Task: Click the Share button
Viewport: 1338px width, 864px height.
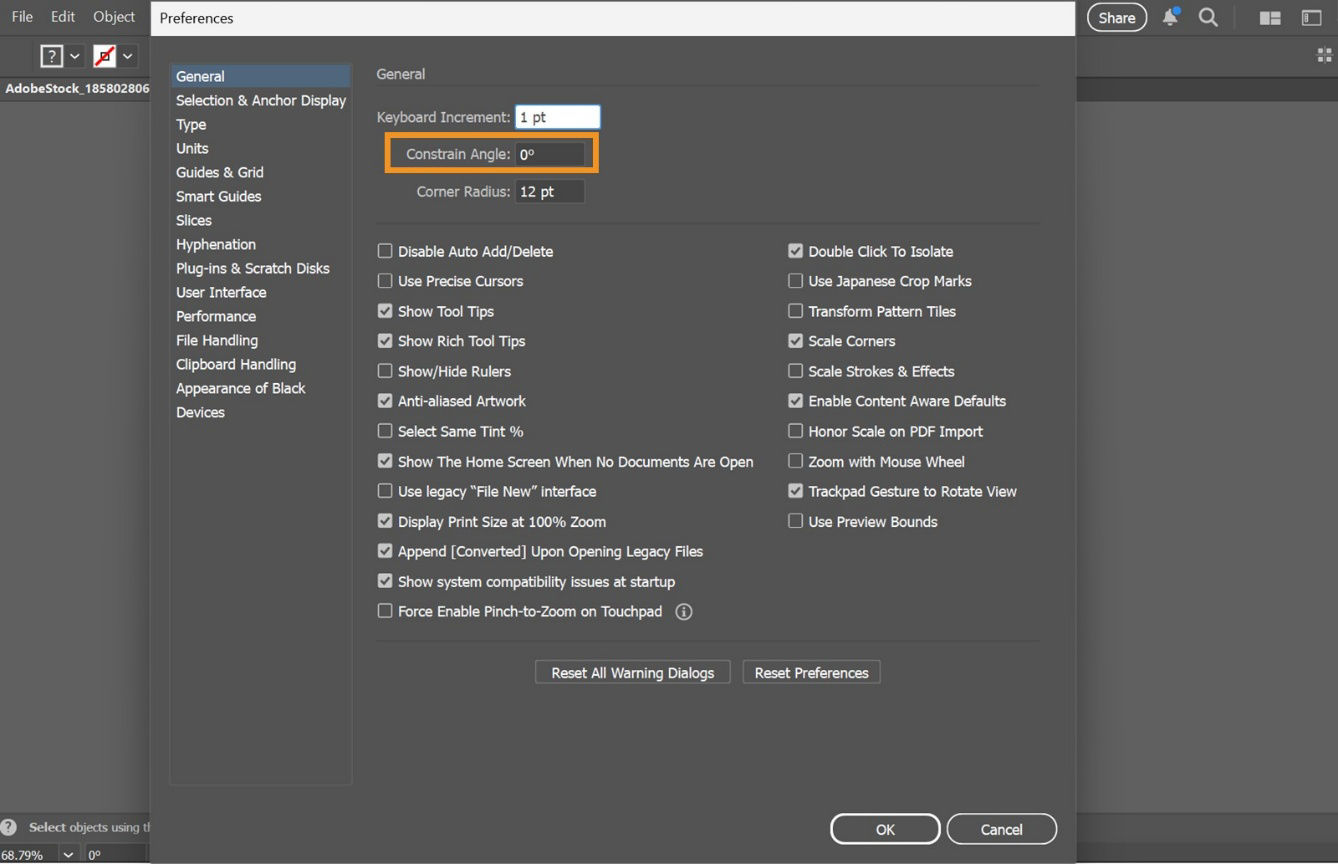Action: 1116,17
